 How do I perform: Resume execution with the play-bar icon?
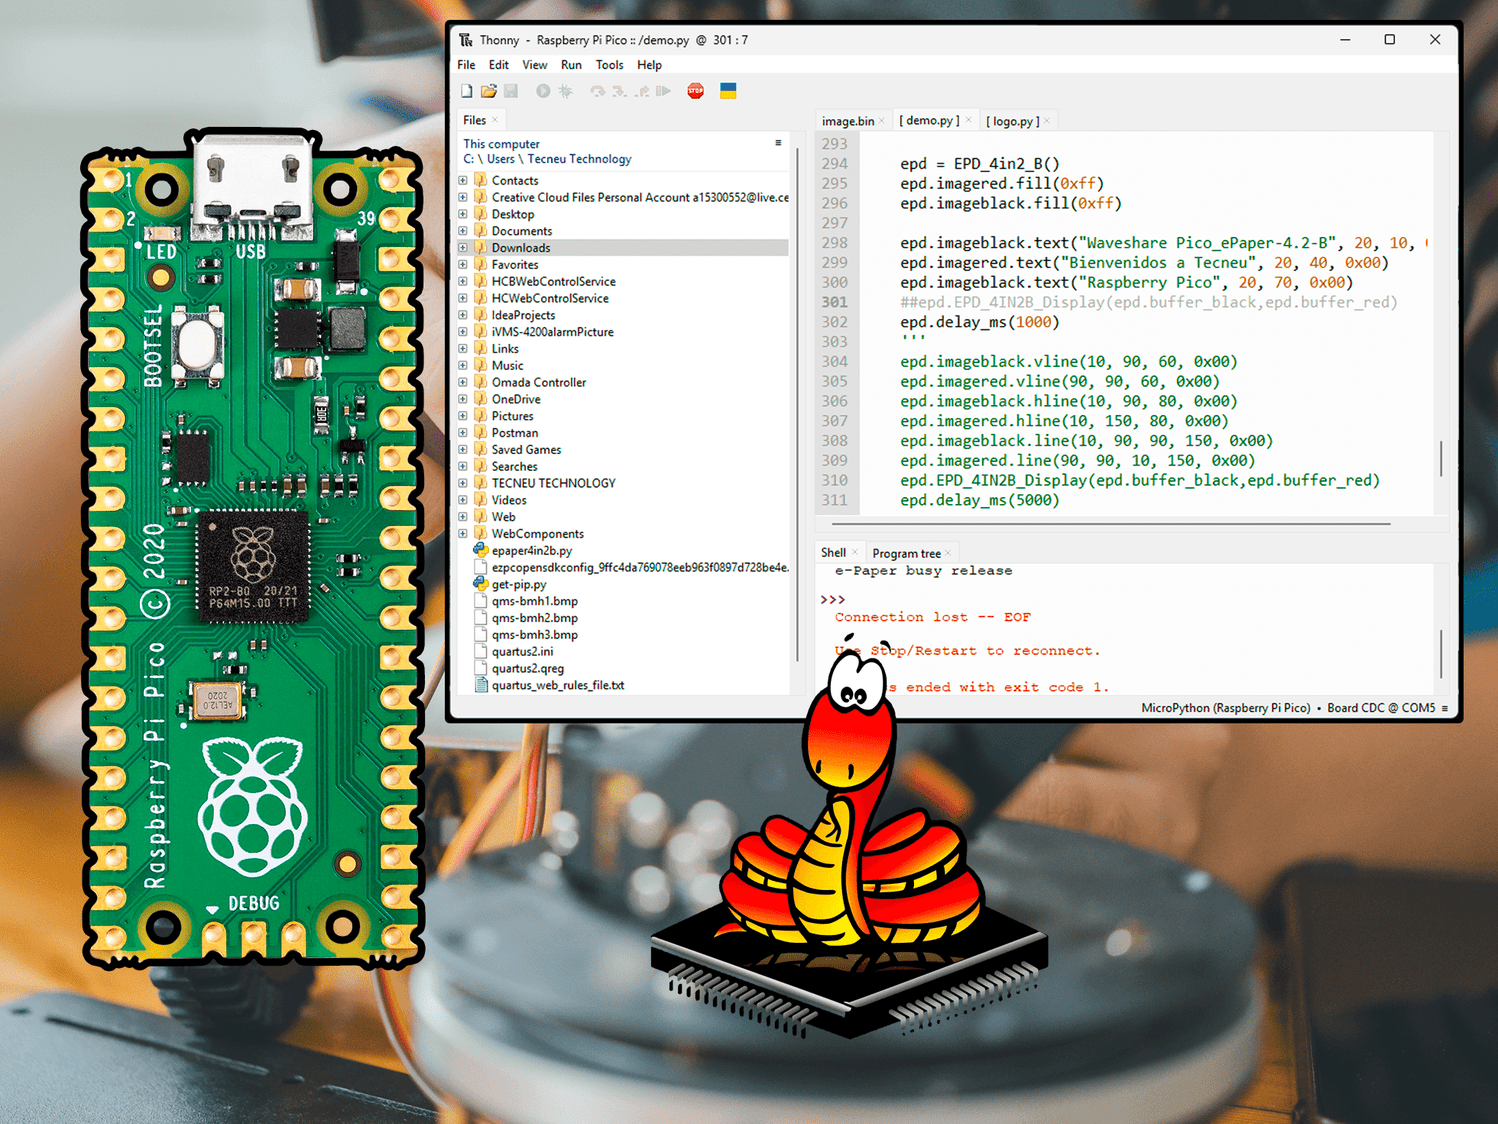[663, 91]
